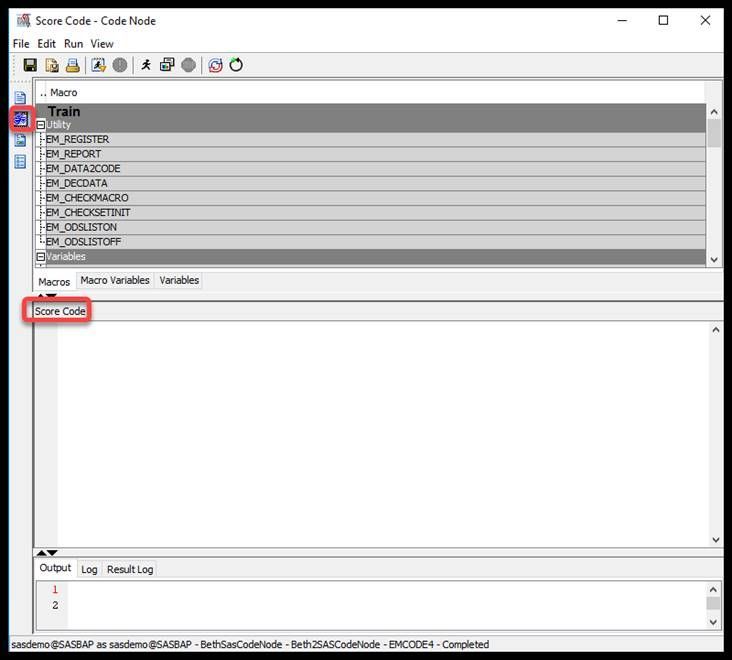The width and height of the screenshot is (732, 660).
Task: Click down arrow of Output pane scrollbar
Action: click(713, 622)
